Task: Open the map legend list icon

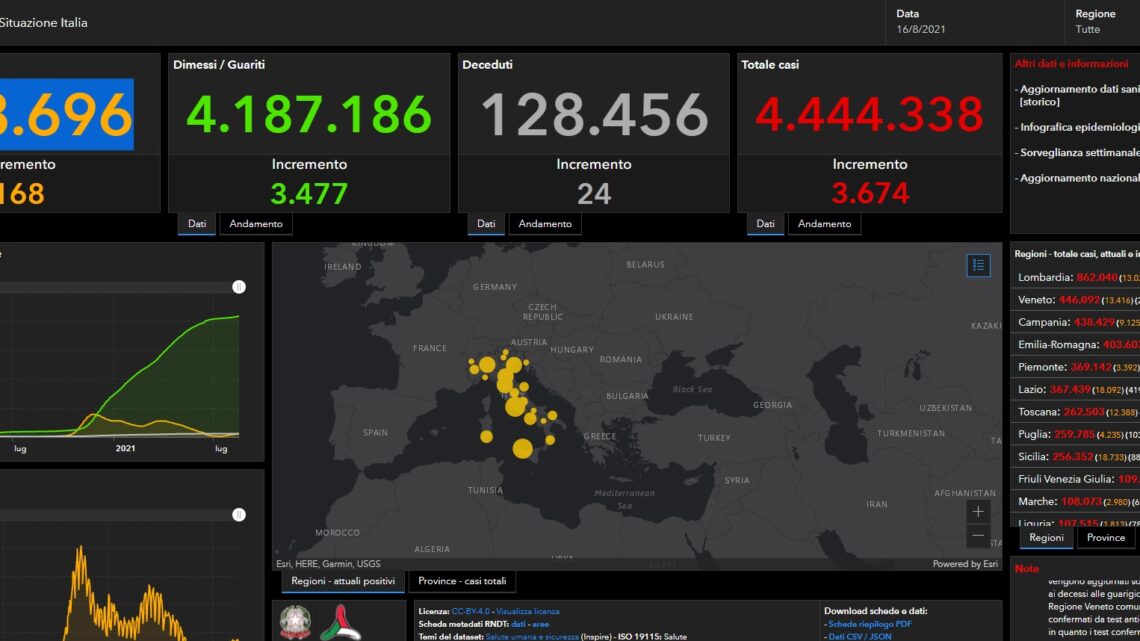Action: point(978,265)
